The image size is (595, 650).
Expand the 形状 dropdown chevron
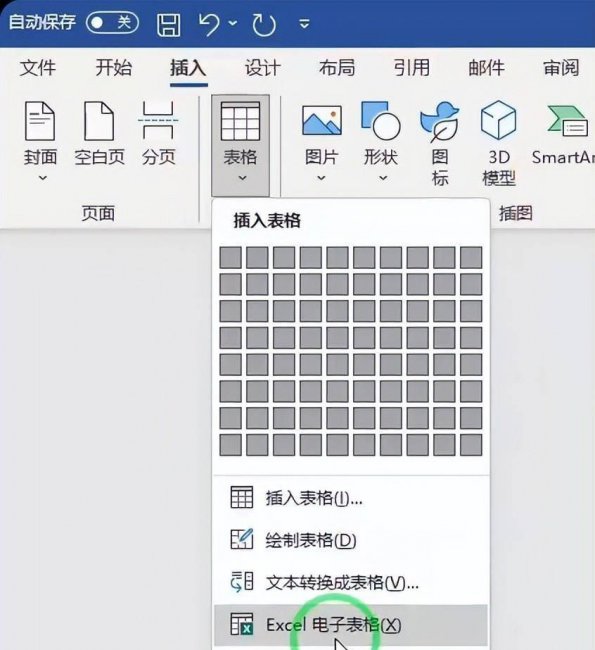point(384,178)
